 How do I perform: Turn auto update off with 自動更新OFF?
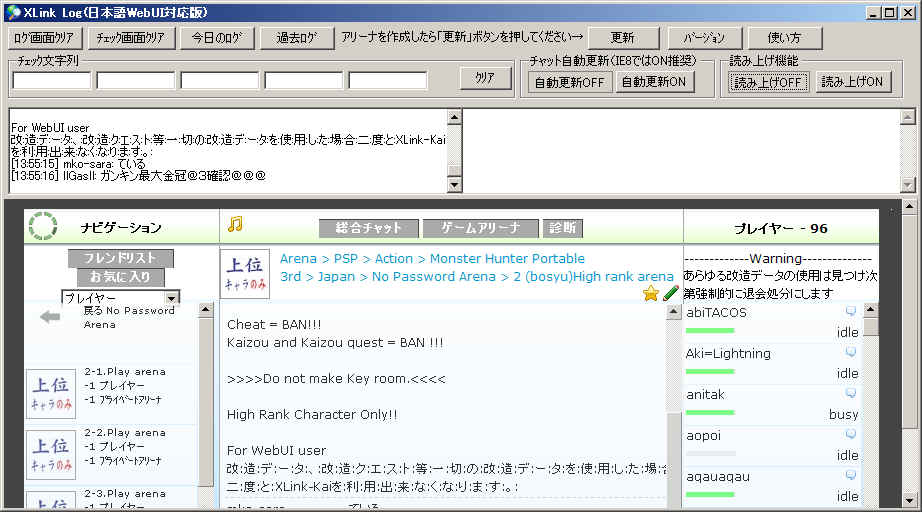tap(569, 82)
